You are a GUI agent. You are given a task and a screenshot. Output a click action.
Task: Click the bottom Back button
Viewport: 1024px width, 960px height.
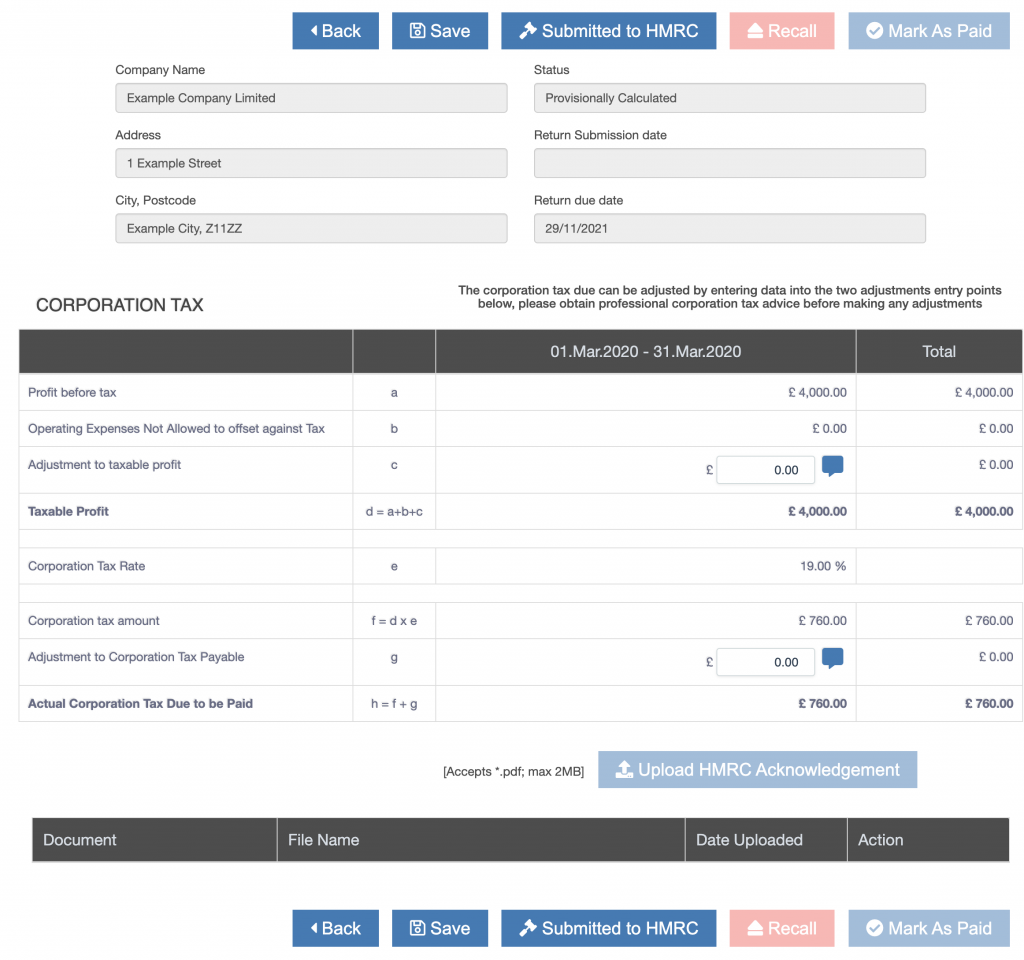[335, 928]
